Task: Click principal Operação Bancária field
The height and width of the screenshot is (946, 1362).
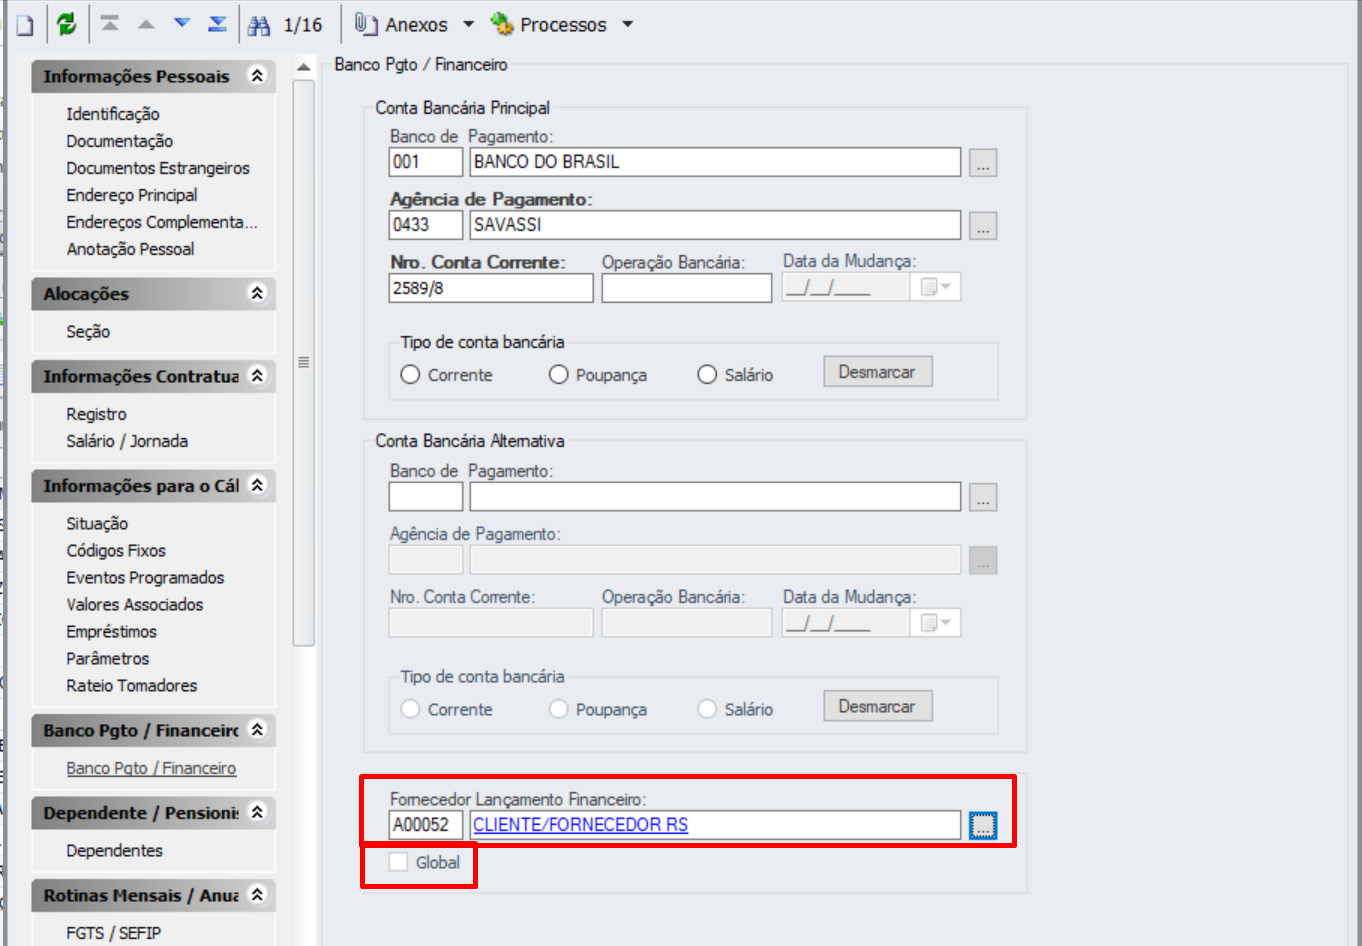Action: click(687, 288)
